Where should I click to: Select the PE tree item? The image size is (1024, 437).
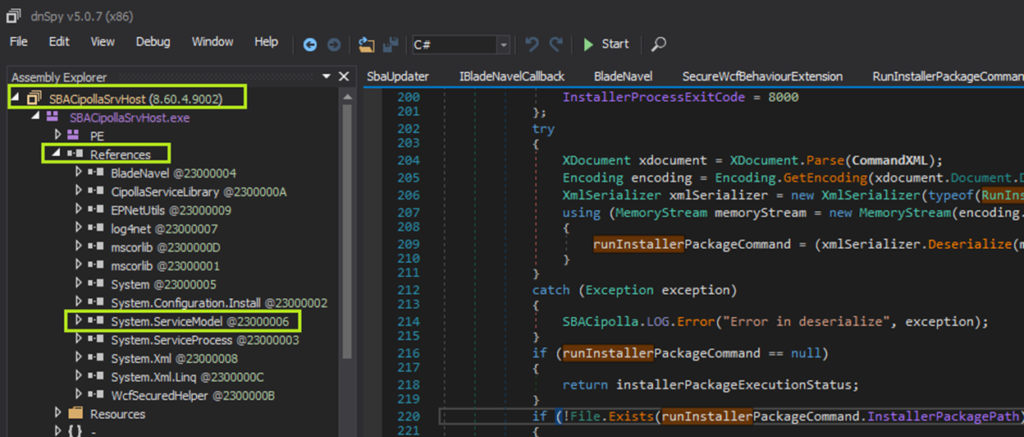tap(97, 136)
